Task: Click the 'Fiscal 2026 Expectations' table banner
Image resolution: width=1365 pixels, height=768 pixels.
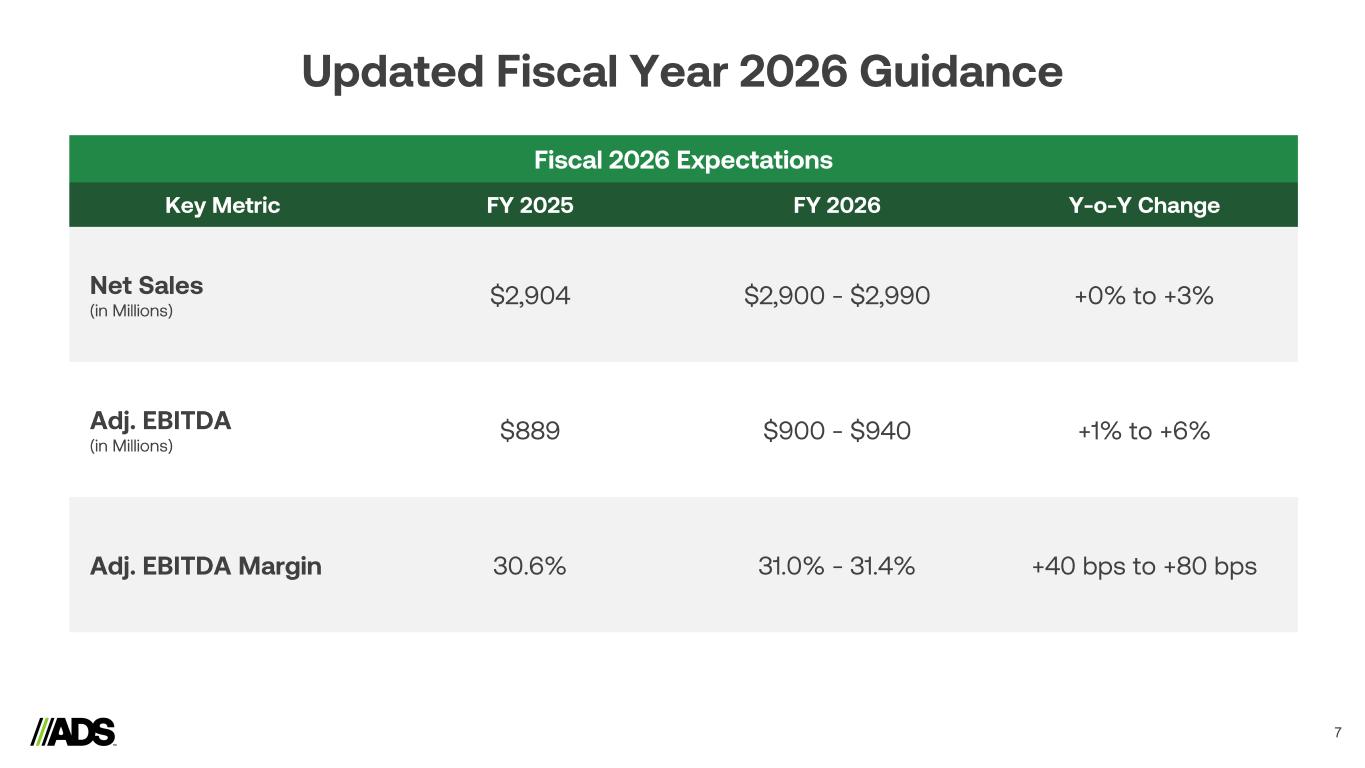Action: (x=683, y=160)
